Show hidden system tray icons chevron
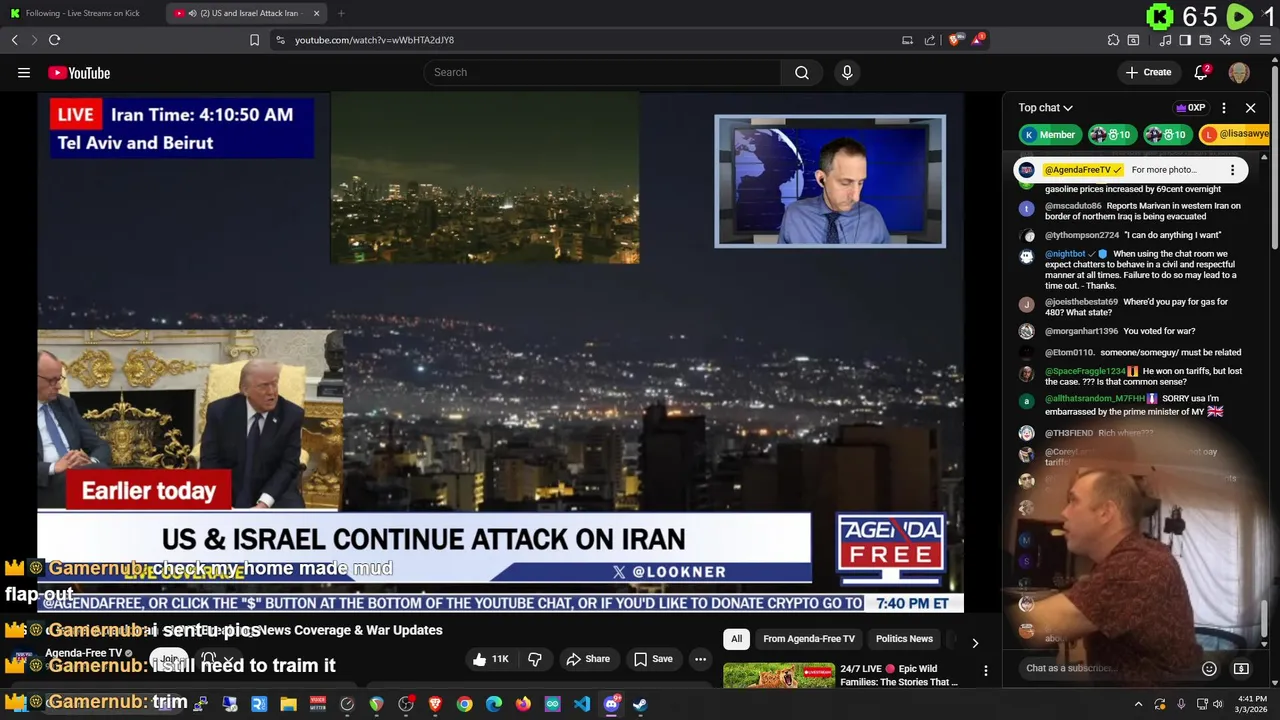This screenshot has width=1280, height=720. tap(1138, 704)
